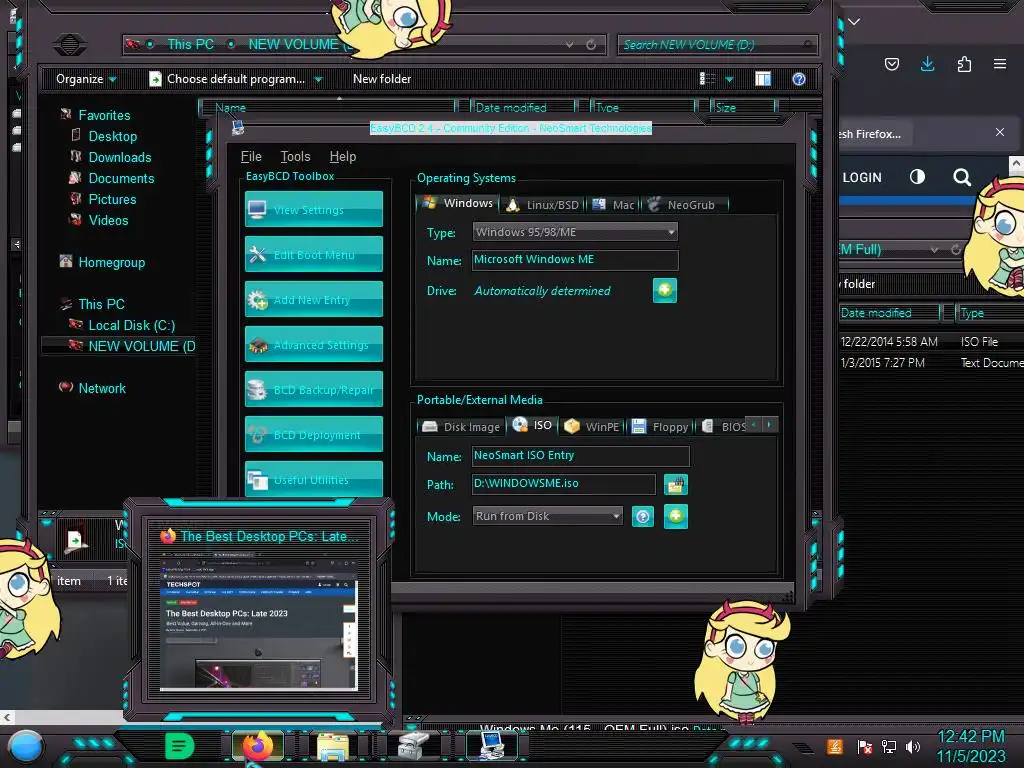Click the mode help info icon
Screen dimensions: 1024x768
tap(643, 517)
